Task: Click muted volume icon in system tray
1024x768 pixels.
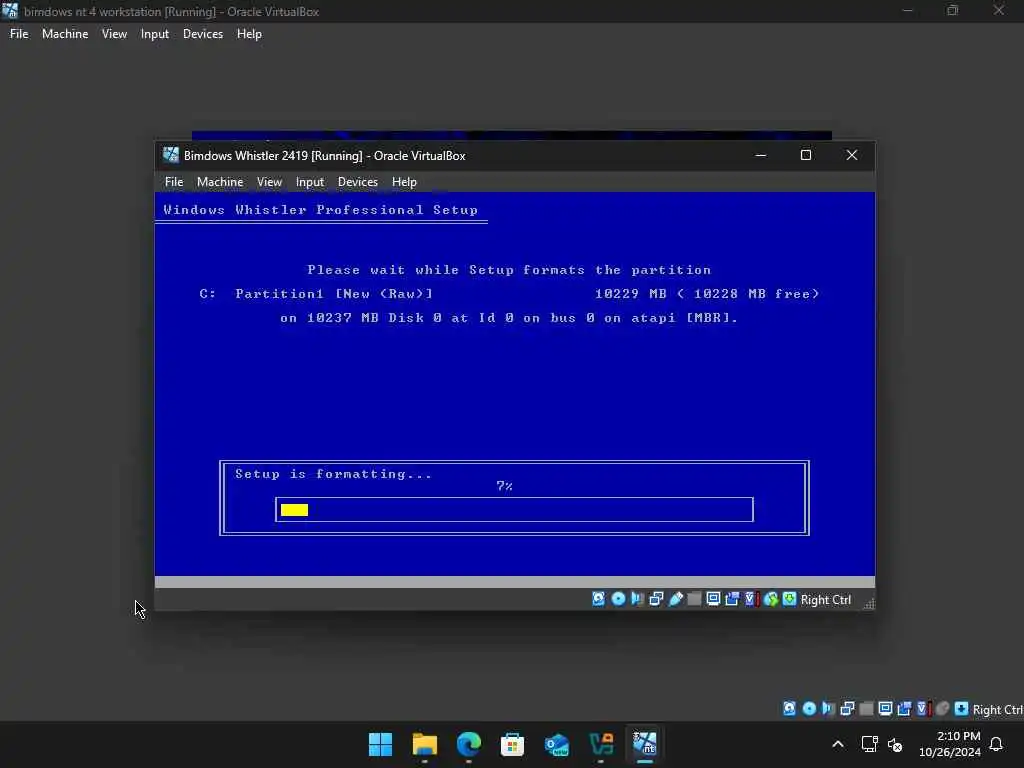Action: click(895, 744)
